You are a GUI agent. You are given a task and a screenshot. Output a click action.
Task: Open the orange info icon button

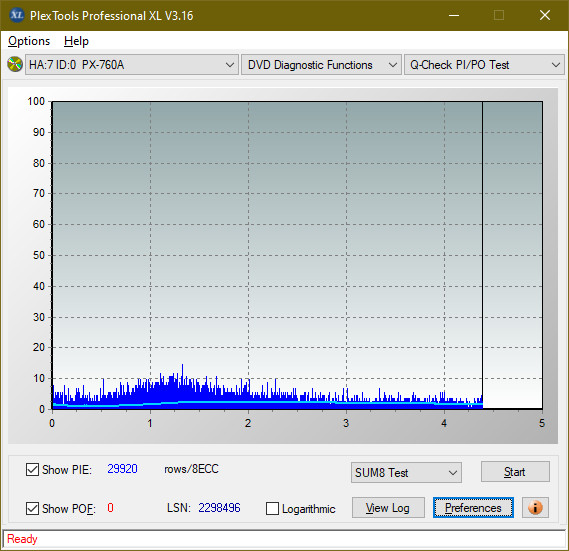pos(535,507)
